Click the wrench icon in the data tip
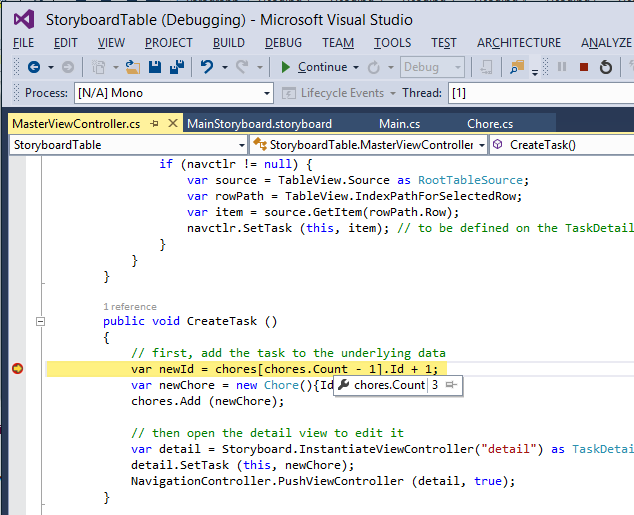This screenshot has width=634, height=515. pos(343,384)
